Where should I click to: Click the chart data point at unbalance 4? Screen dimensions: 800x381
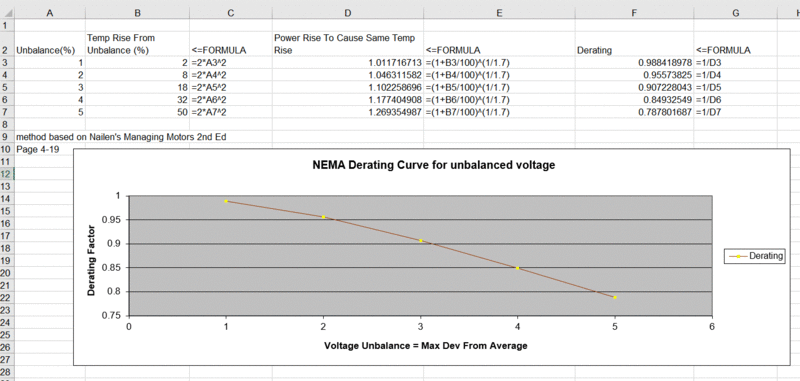coord(517,268)
